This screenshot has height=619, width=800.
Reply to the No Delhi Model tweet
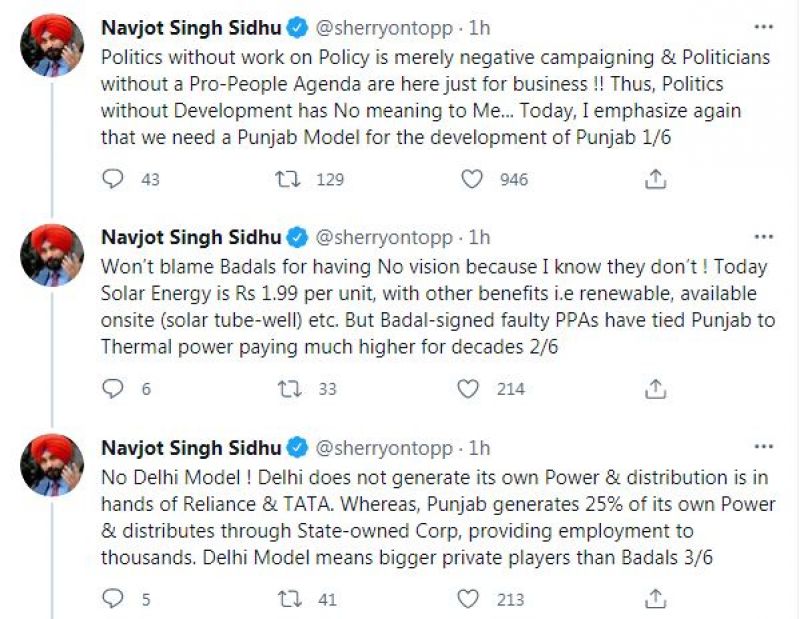pos(114,599)
